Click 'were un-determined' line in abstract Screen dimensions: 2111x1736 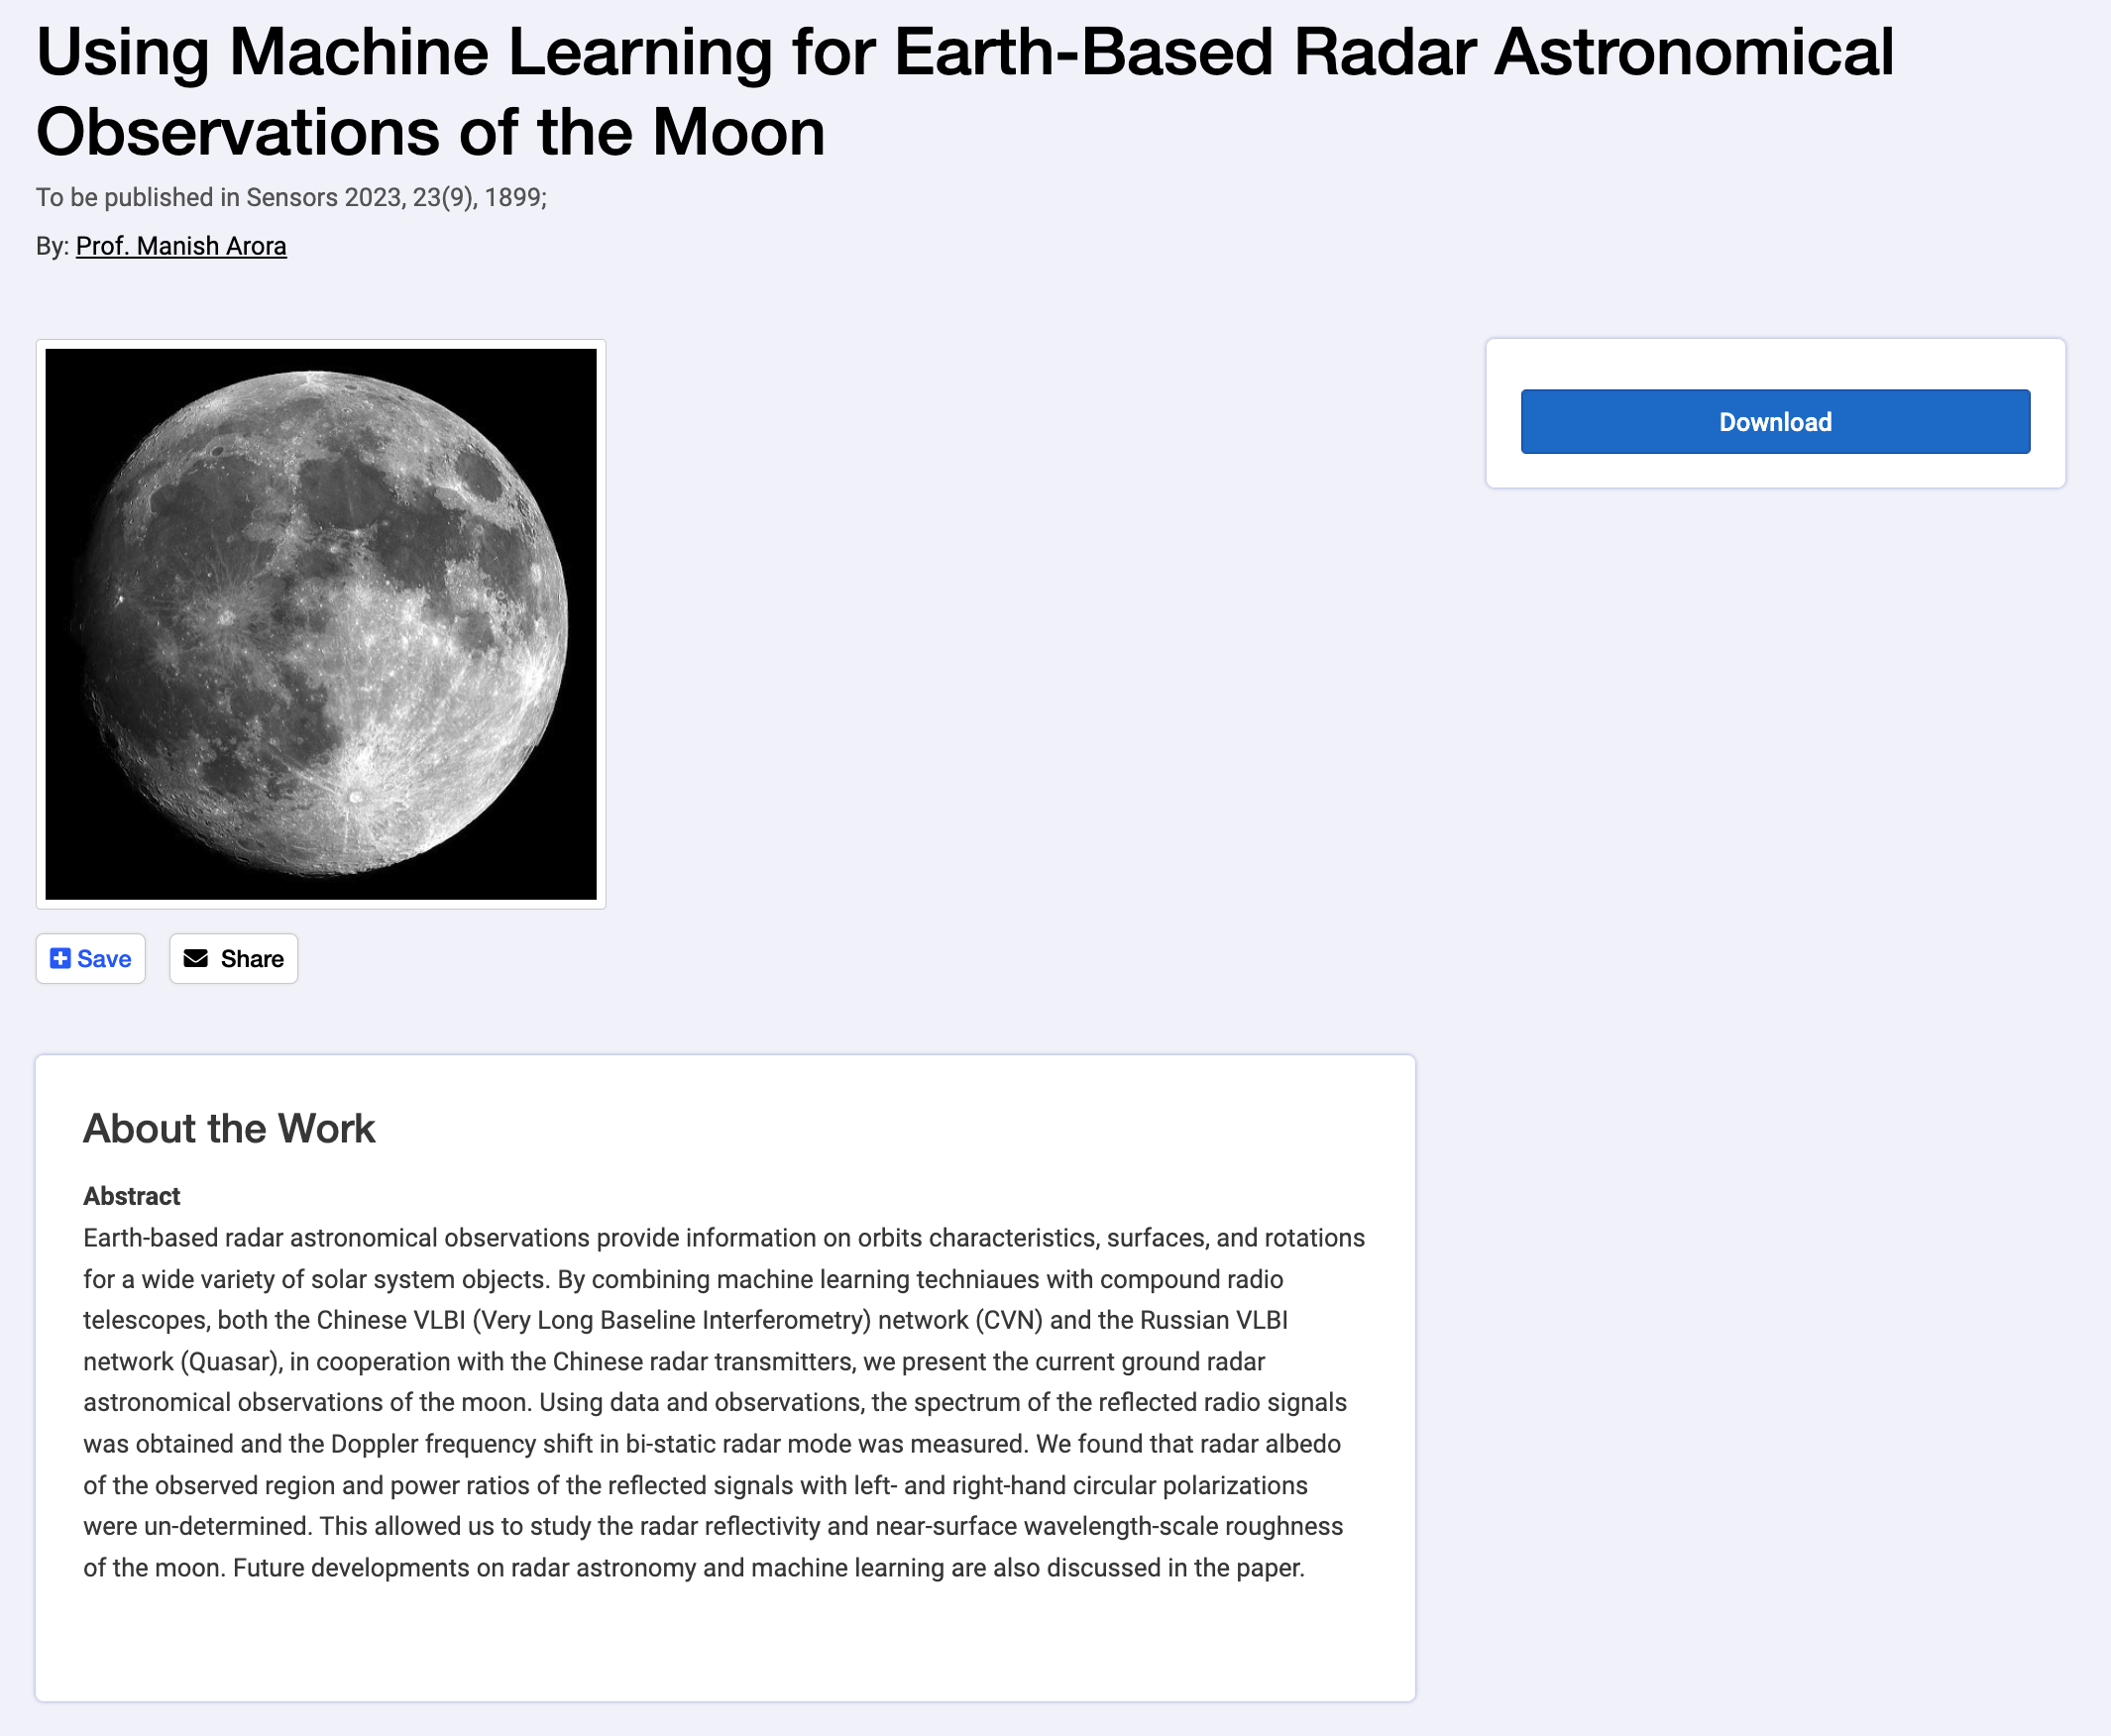[197, 1527]
